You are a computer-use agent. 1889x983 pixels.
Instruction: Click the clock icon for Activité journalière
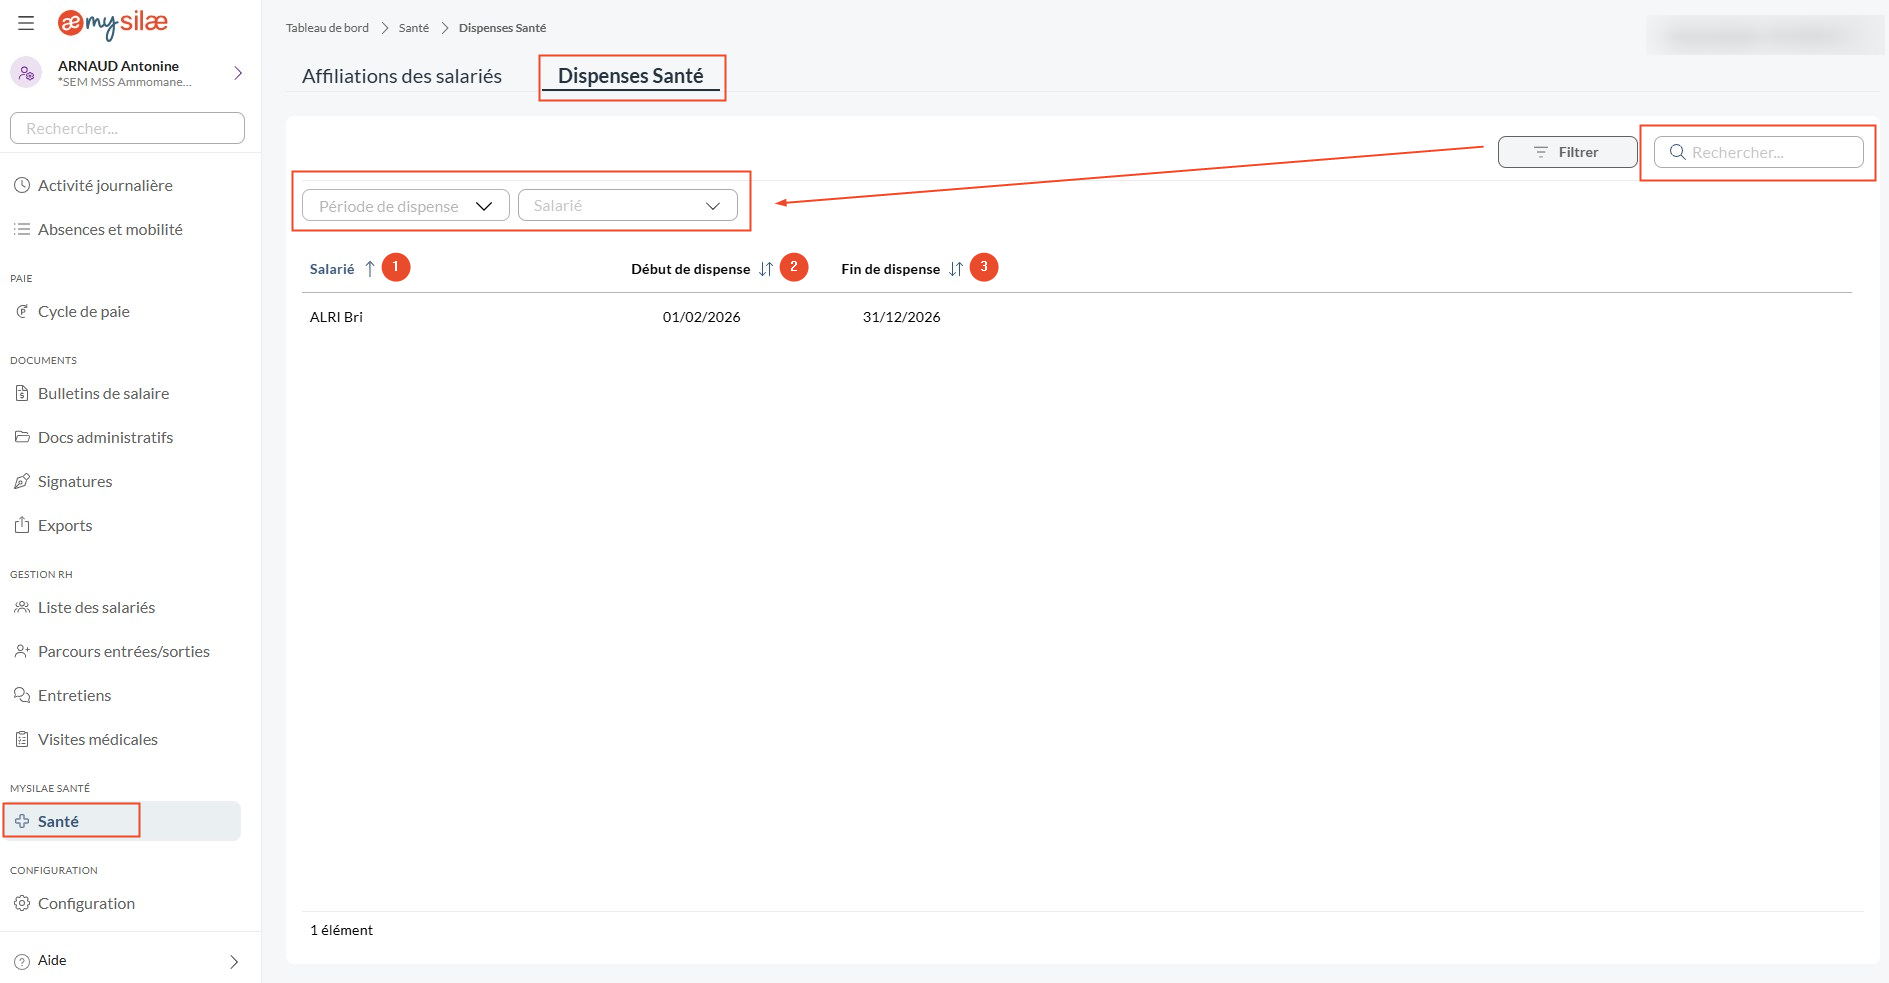point(22,185)
